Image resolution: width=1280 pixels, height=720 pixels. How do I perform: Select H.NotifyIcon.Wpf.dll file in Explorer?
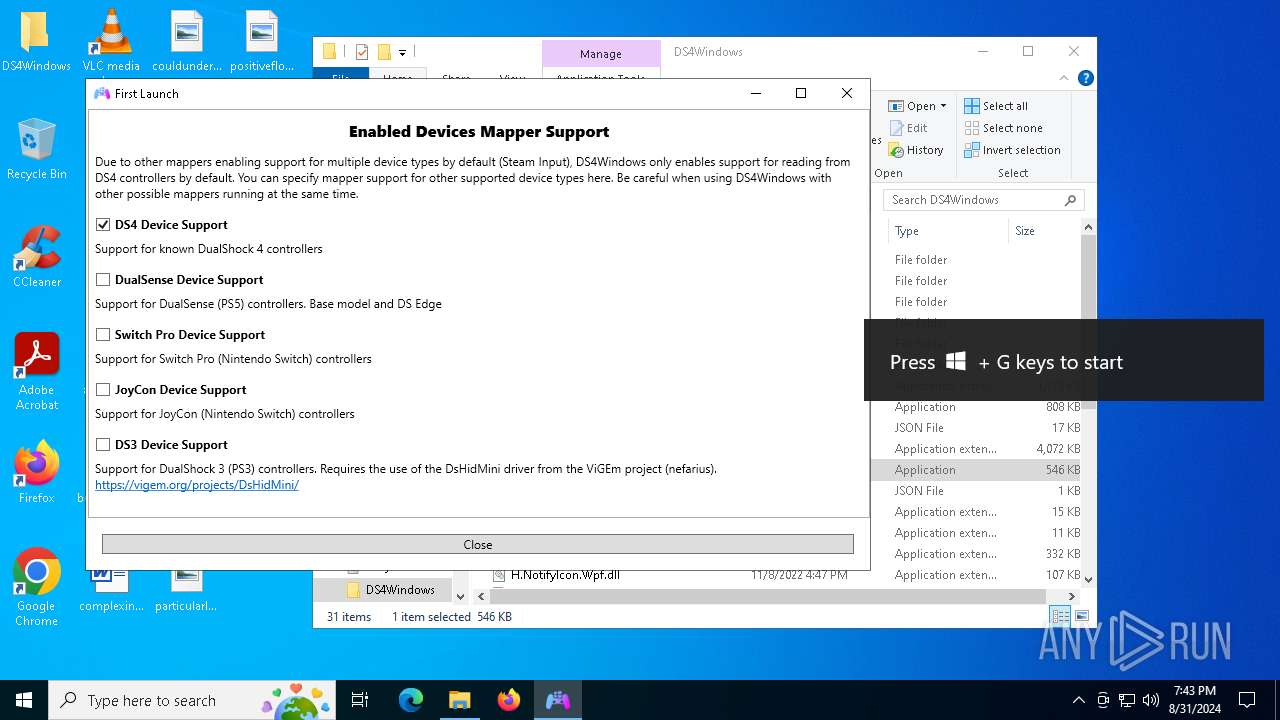[565, 575]
